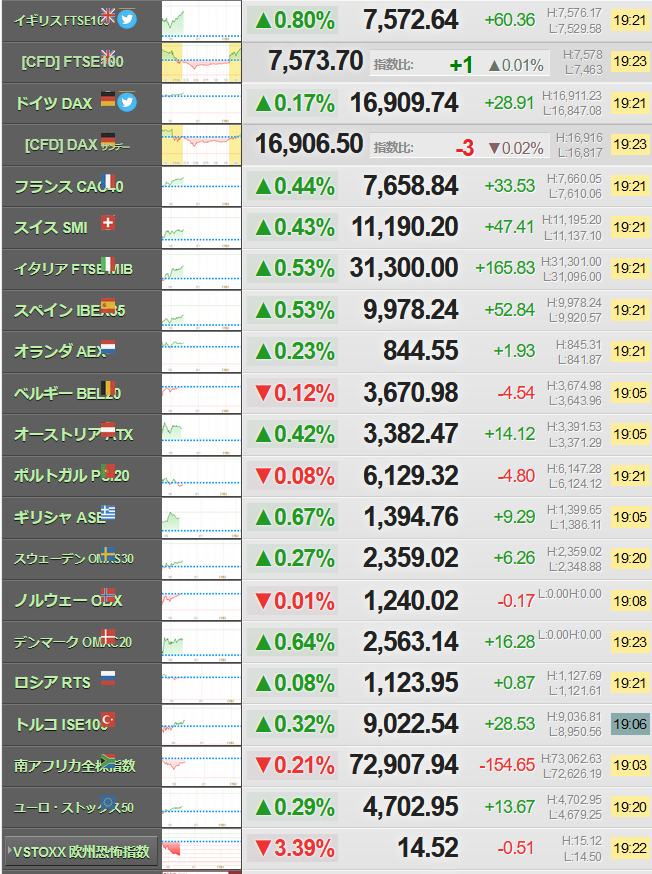Open the Twitter icon beside ドイツ DAX
The height and width of the screenshot is (874, 652).
coord(127,103)
